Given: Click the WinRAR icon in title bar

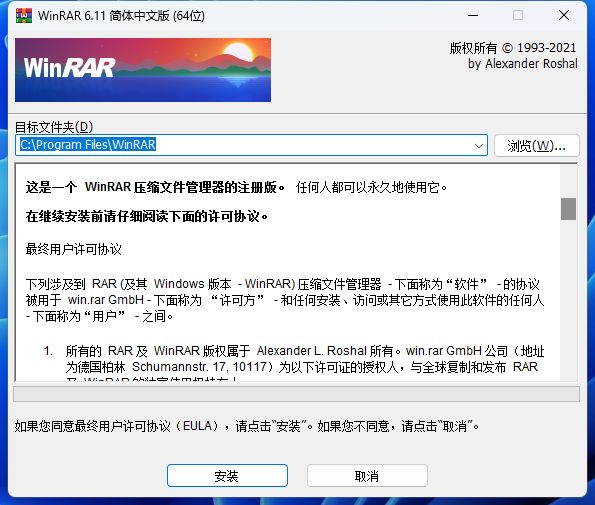Looking at the screenshot, I should [24, 16].
